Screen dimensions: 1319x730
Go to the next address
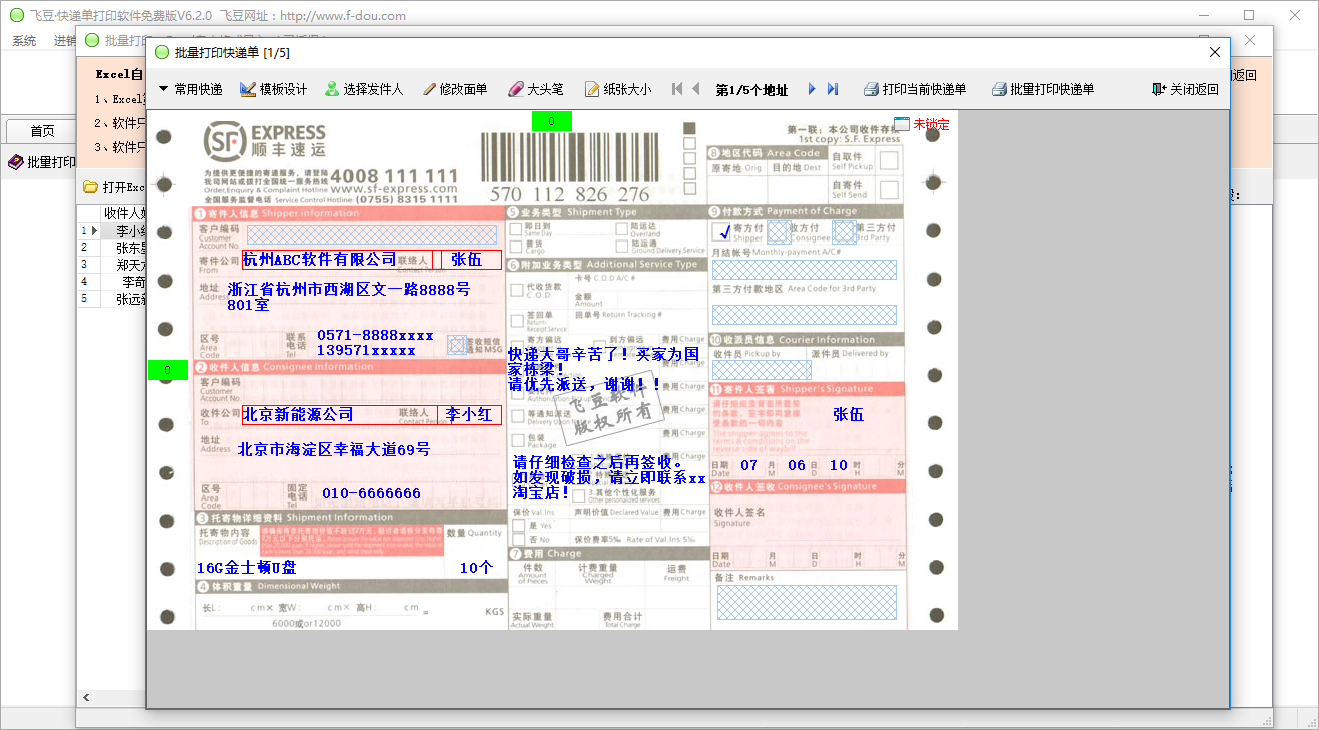tap(812, 89)
